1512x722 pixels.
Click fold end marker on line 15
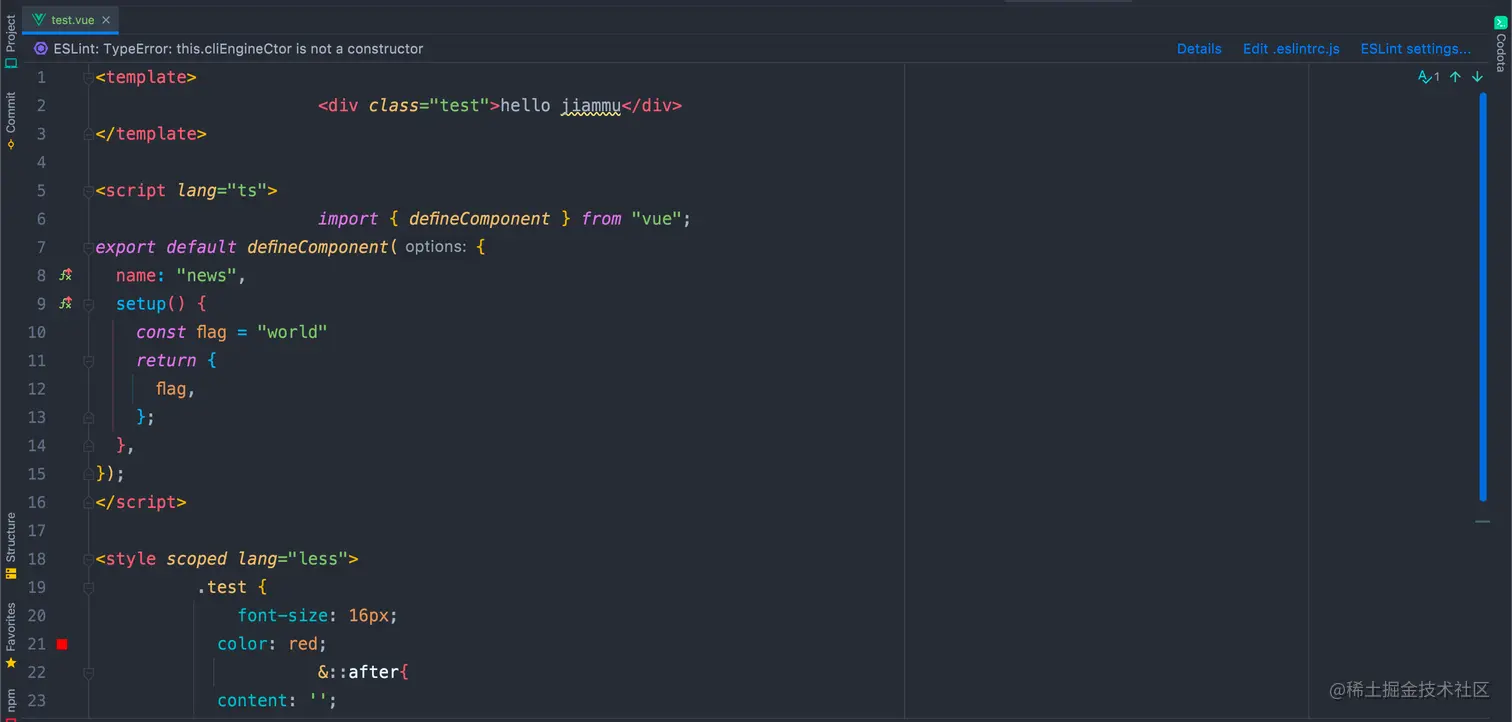click(x=88, y=473)
